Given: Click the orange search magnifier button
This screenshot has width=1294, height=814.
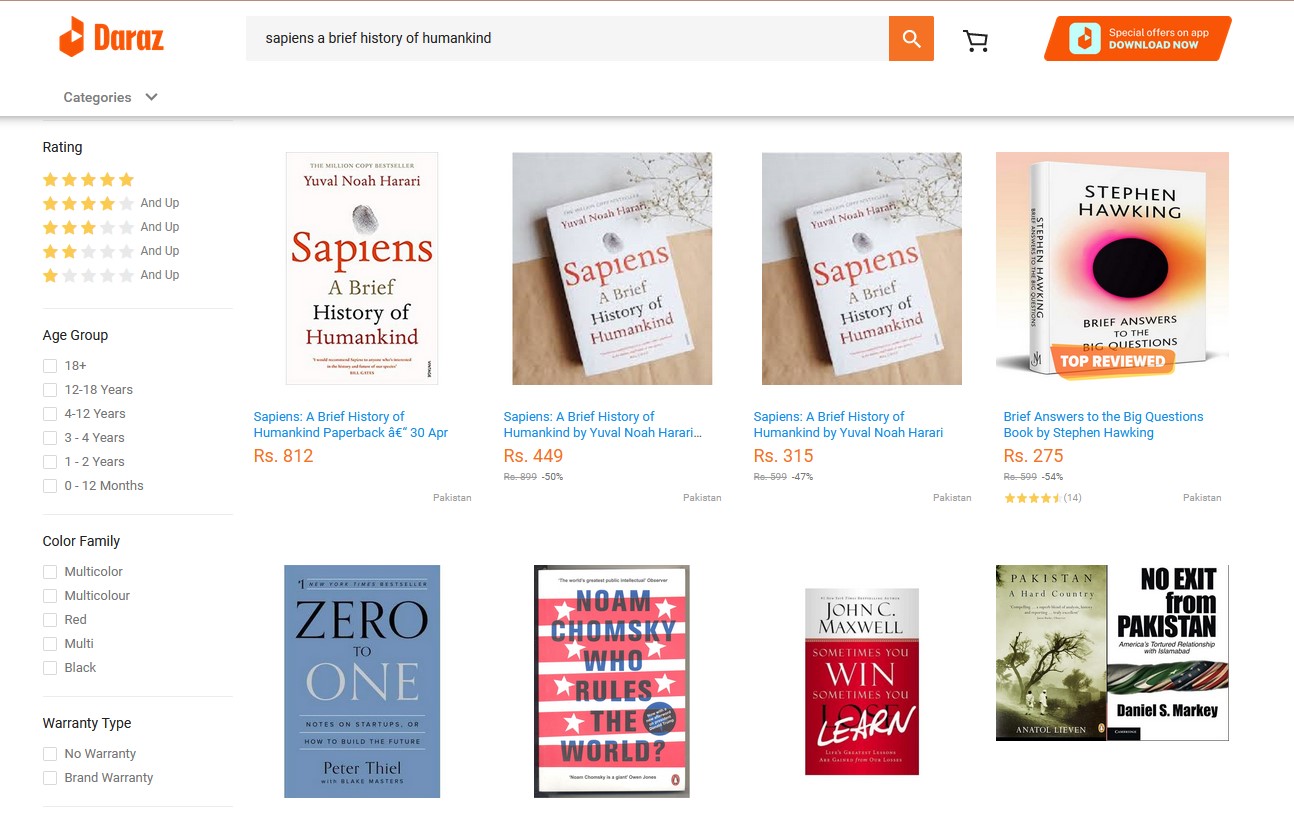Looking at the screenshot, I should [911, 38].
